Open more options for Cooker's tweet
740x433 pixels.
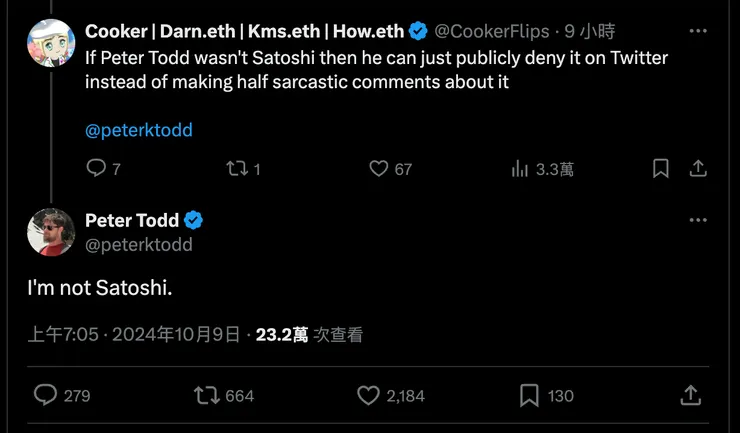699,32
